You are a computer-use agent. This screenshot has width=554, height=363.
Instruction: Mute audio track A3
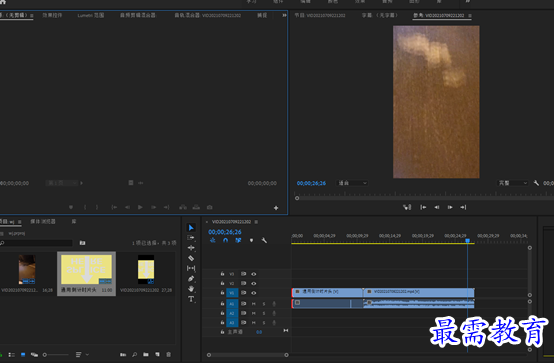click(x=253, y=323)
